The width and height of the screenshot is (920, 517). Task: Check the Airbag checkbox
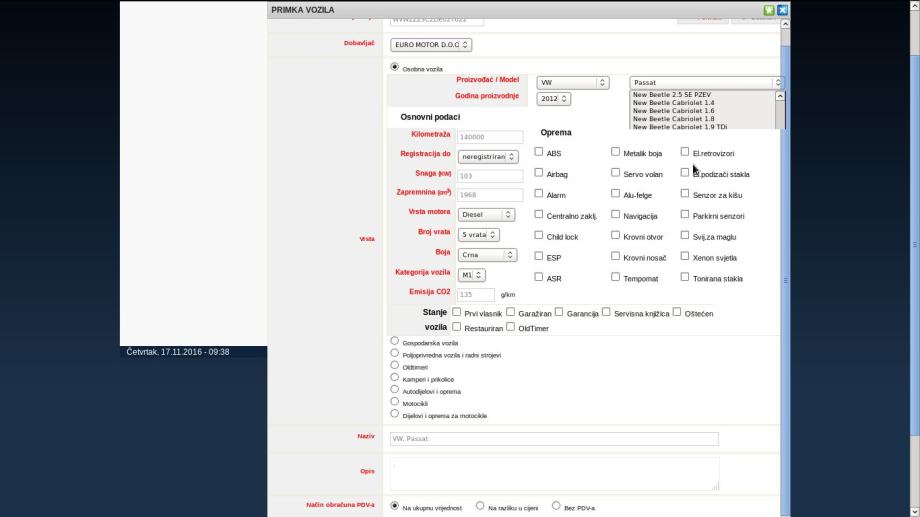[x=539, y=173]
